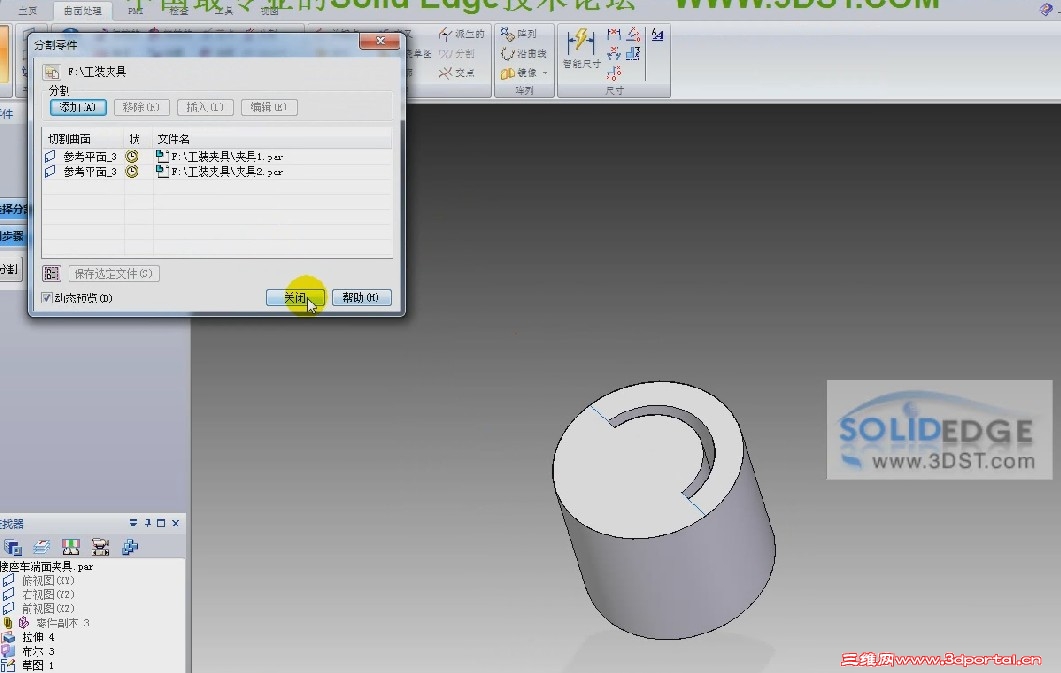Click the coordinate dimension icon
The width and height of the screenshot is (1061, 673).
(614, 53)
